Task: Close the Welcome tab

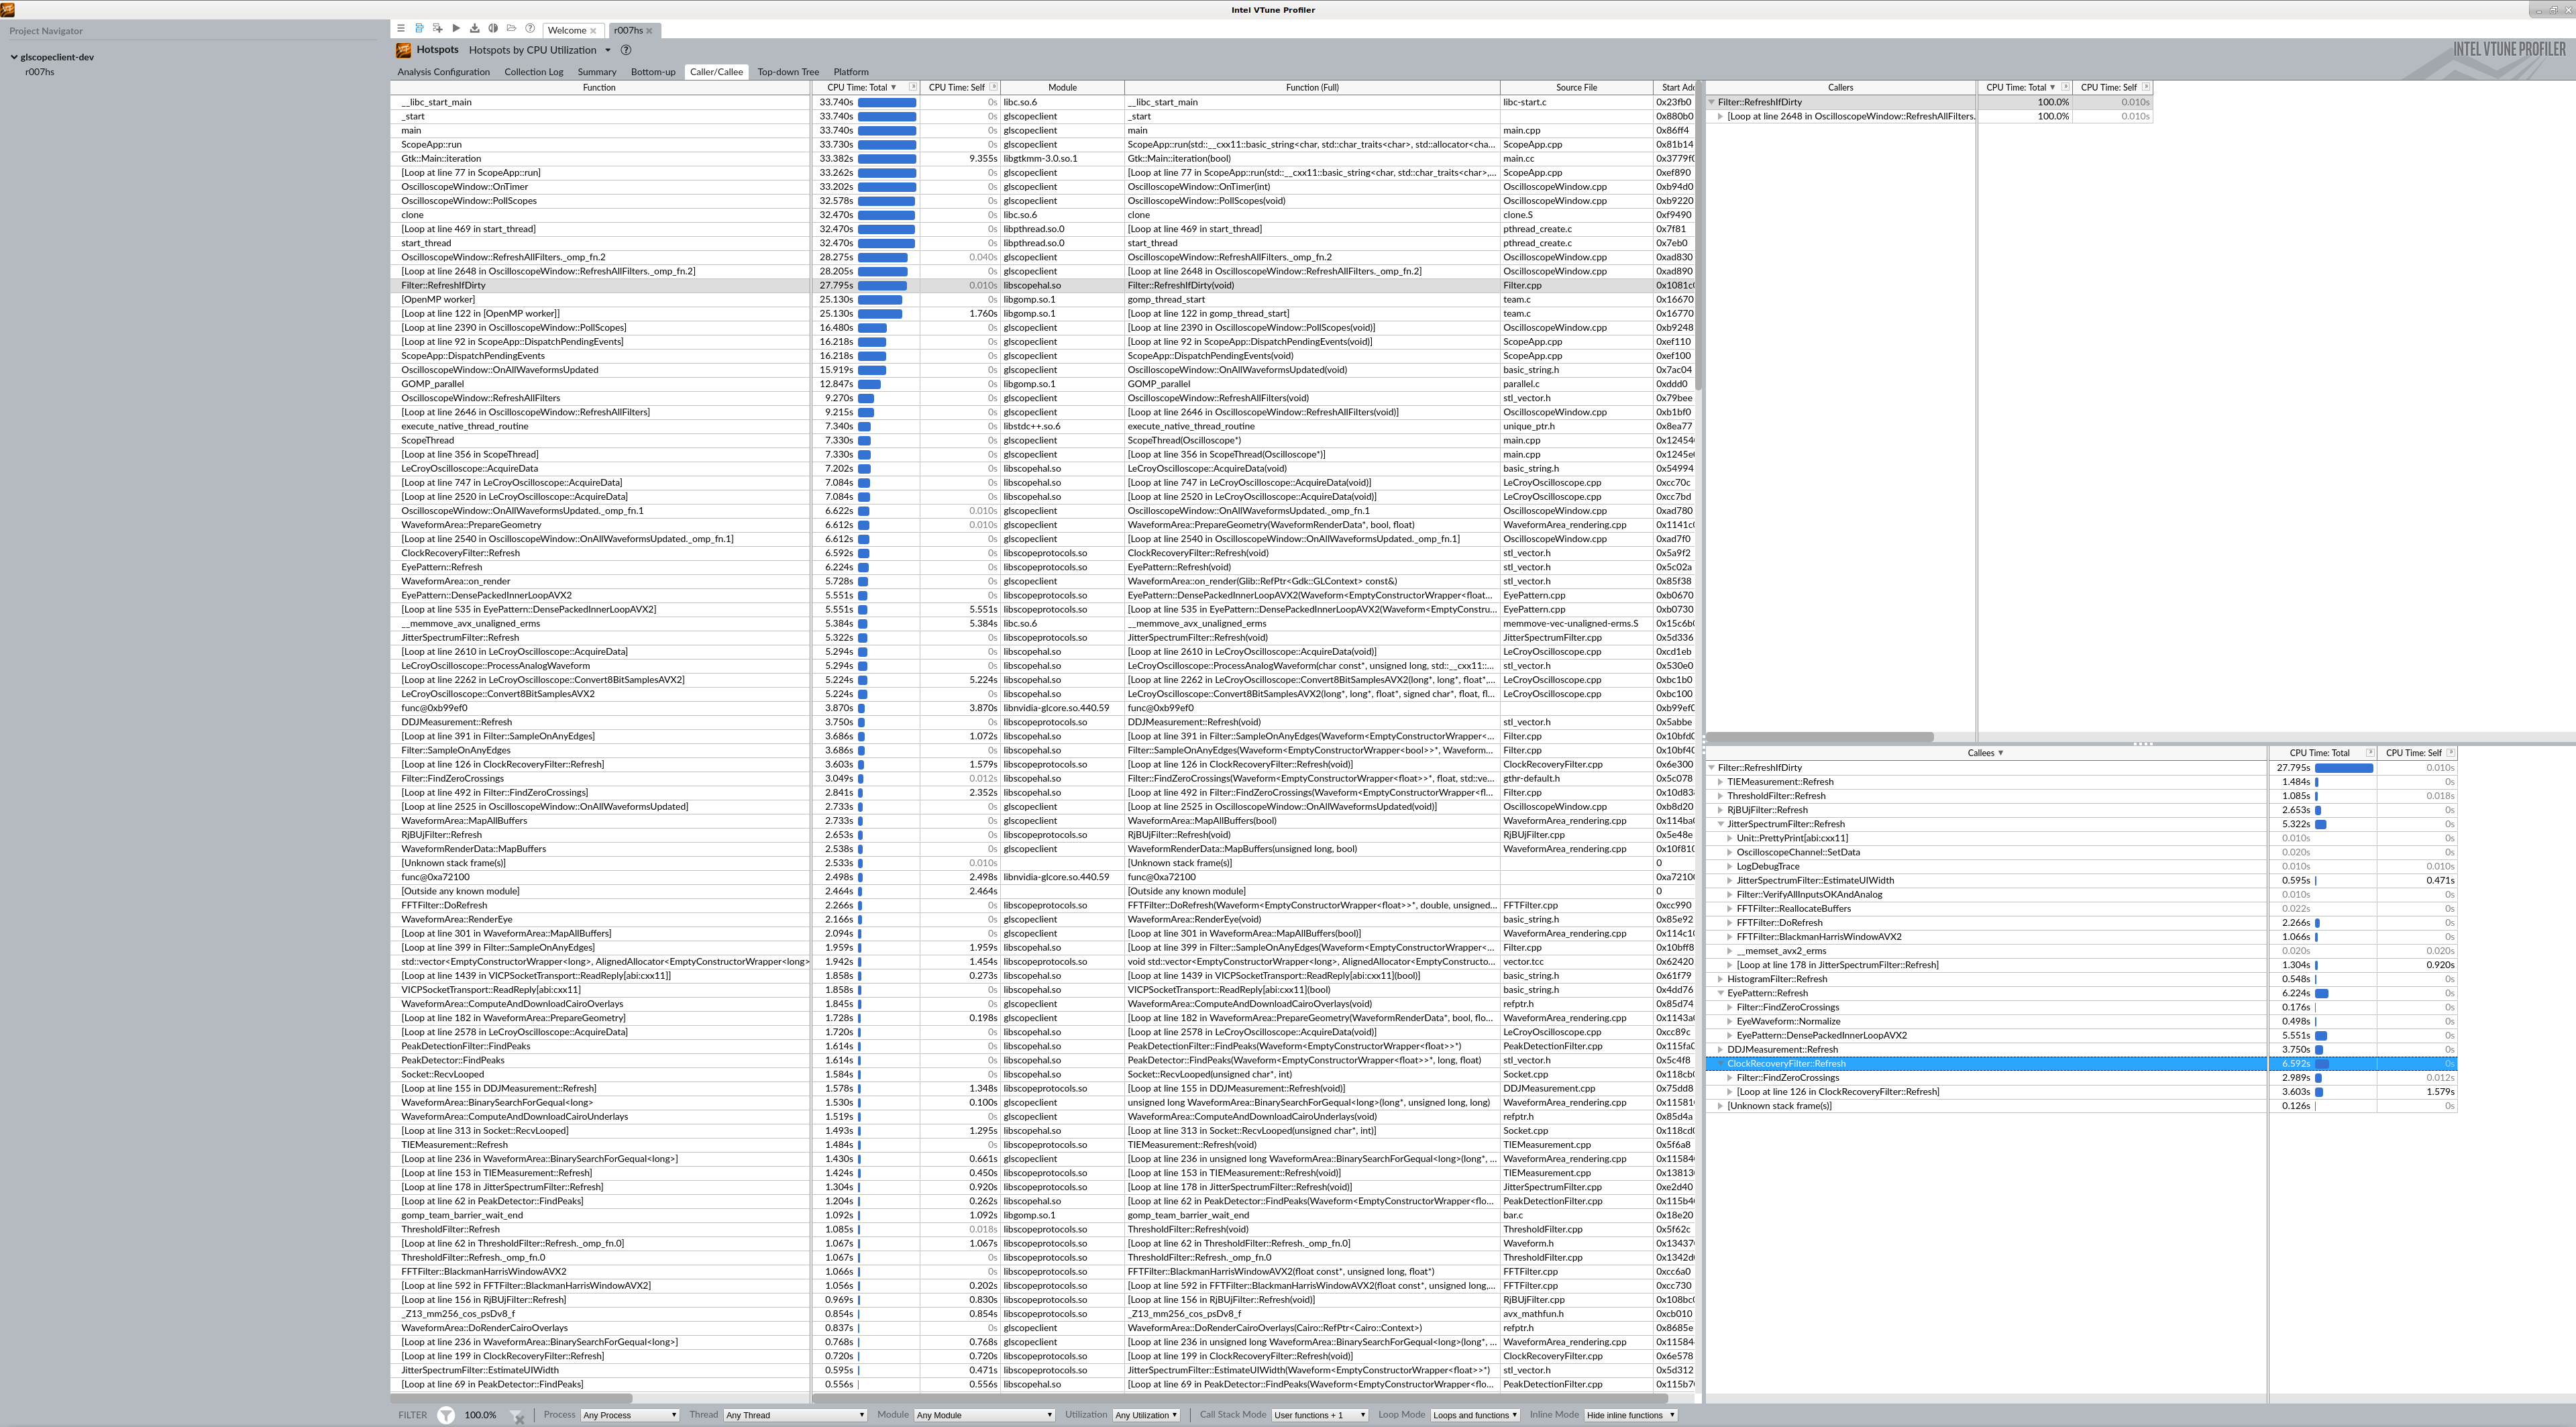Action: tap(593, 31)
